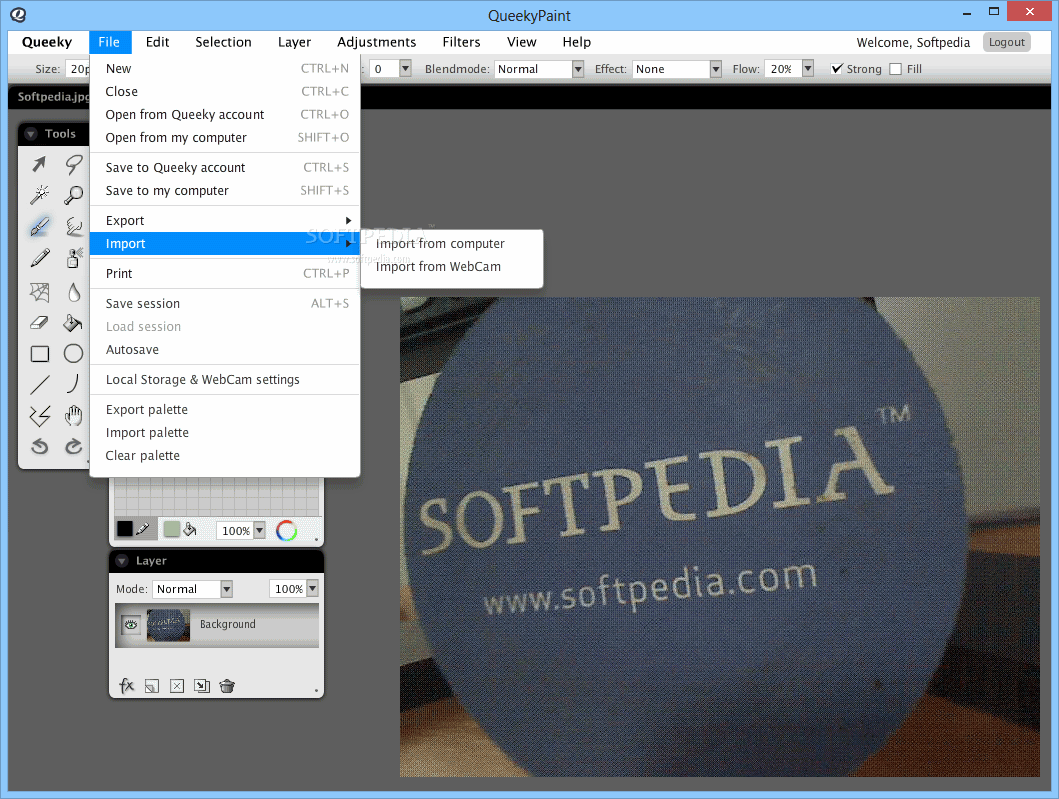This screenshot has height=799, width=1059.
Task: Open the Help menu
Action: (576, 42)
